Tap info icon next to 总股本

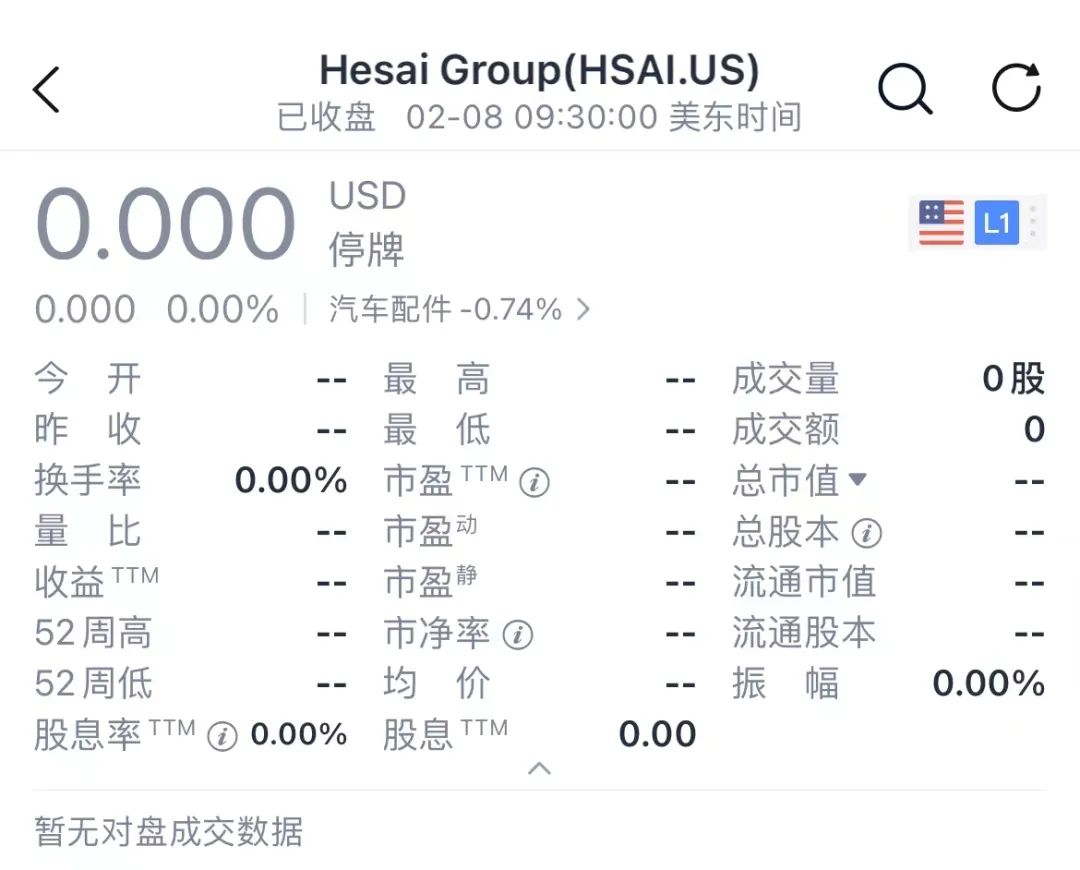coord(866,533)
